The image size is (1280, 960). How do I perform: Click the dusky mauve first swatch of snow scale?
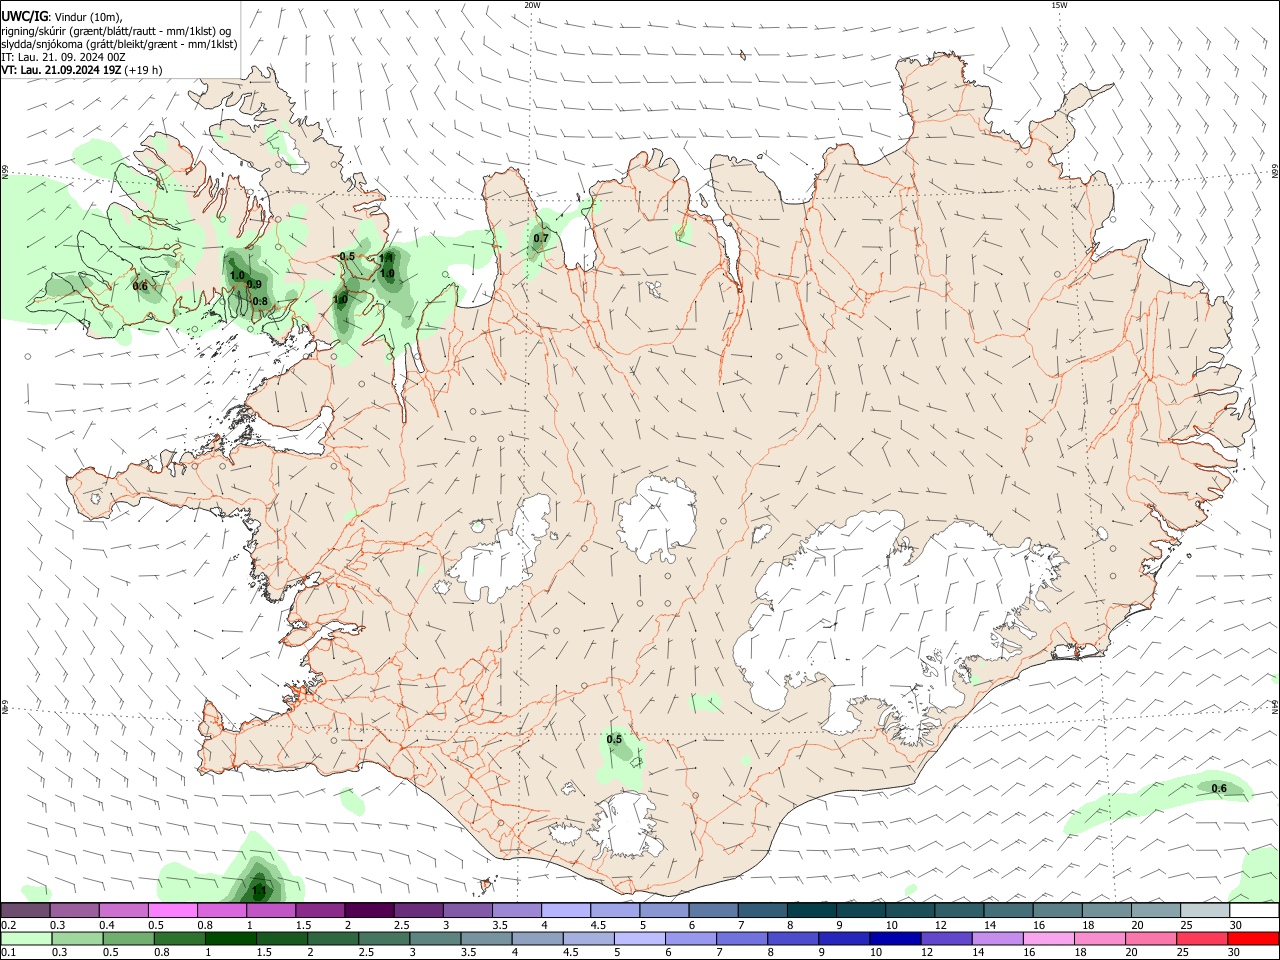click(x=25, y=910)
